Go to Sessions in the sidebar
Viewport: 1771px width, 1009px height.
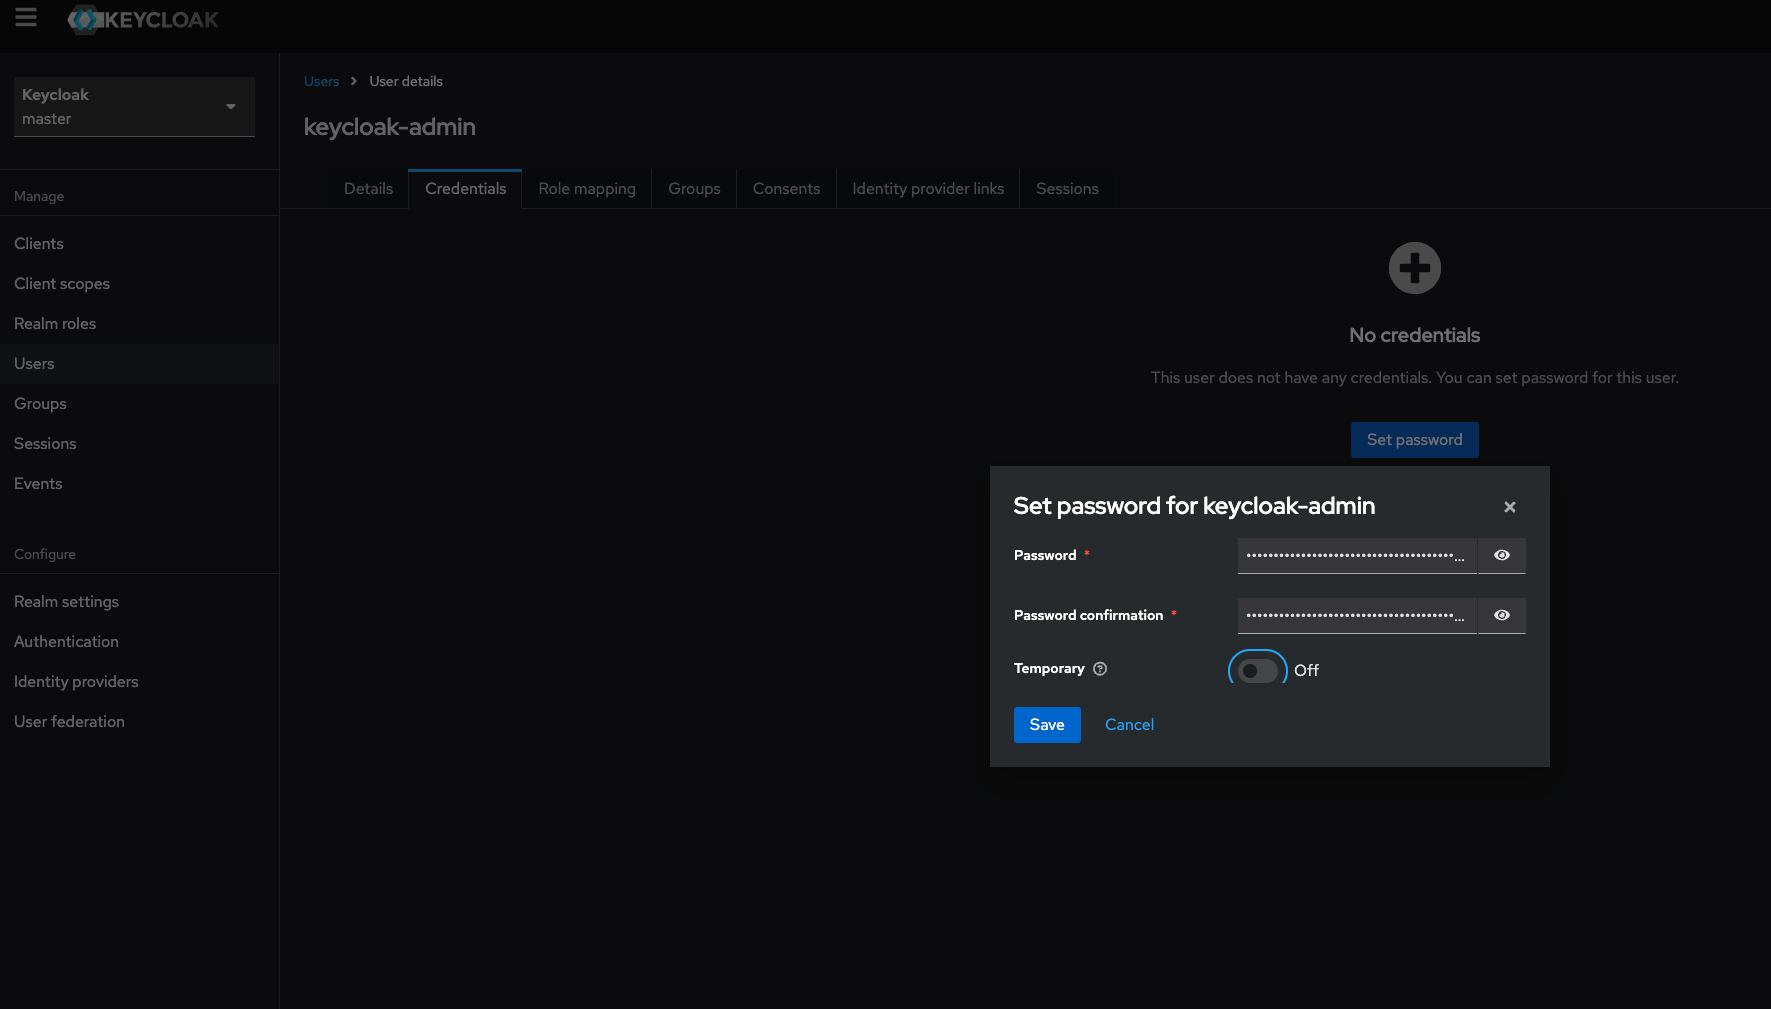[139, 444]
